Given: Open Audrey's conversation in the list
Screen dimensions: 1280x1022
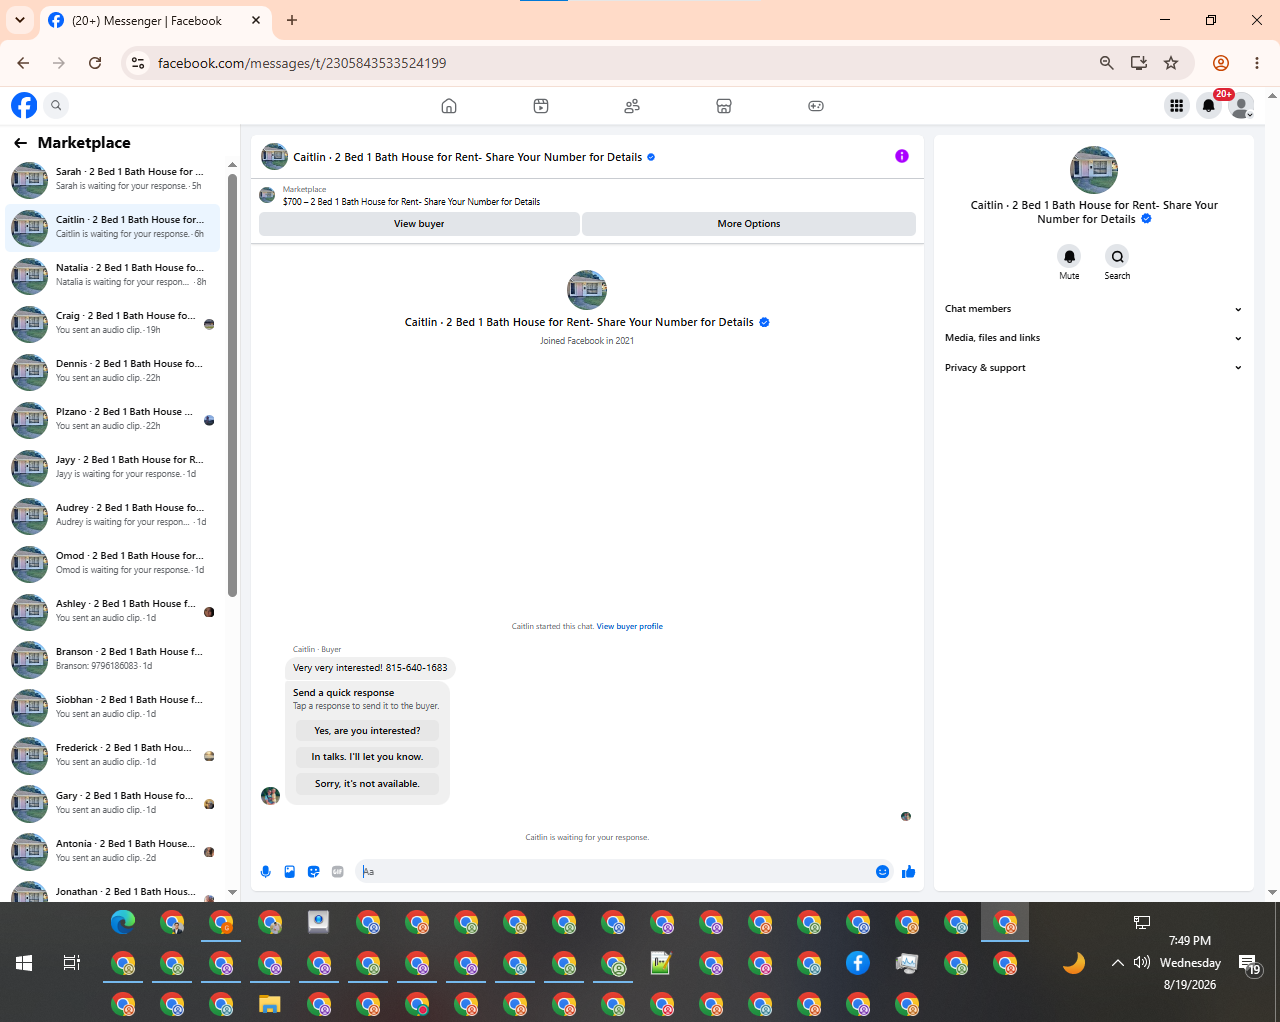Looking at the screenshot, I should 113,516.
